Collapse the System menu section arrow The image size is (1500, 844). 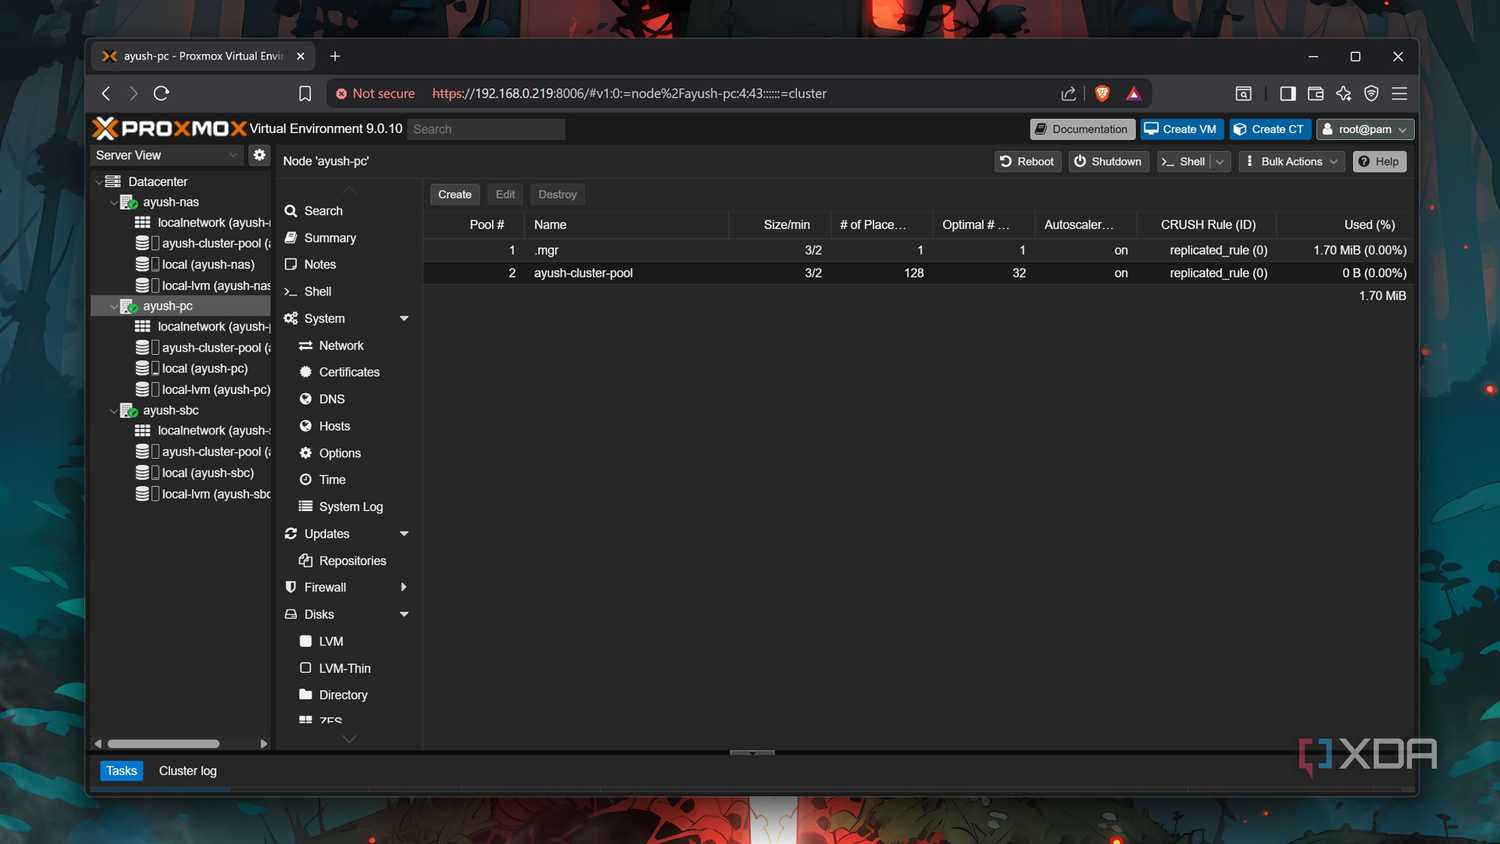pos(404,318)
